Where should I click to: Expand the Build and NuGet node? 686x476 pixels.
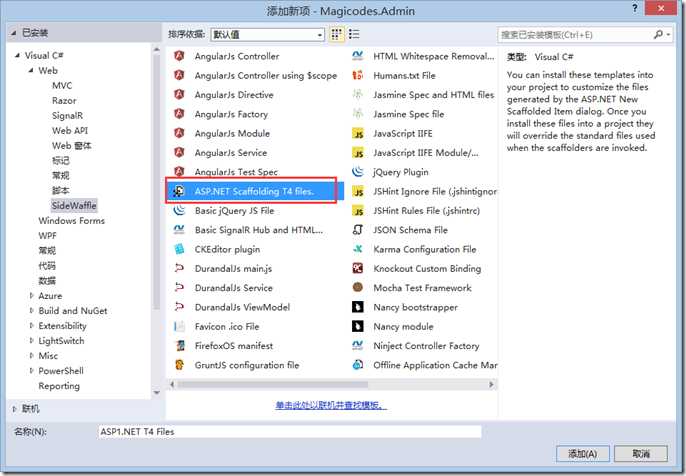point(31,311)
